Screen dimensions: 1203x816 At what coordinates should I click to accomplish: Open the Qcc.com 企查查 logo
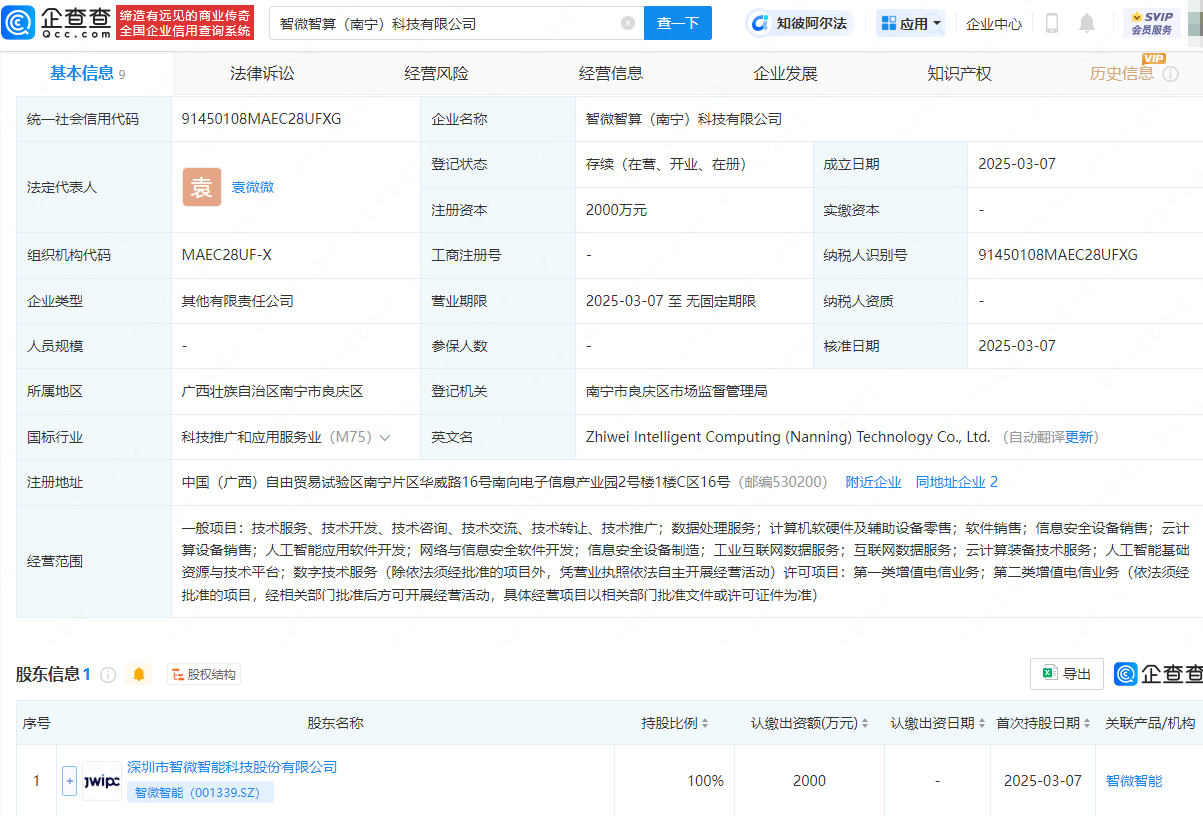click(56, 22)
